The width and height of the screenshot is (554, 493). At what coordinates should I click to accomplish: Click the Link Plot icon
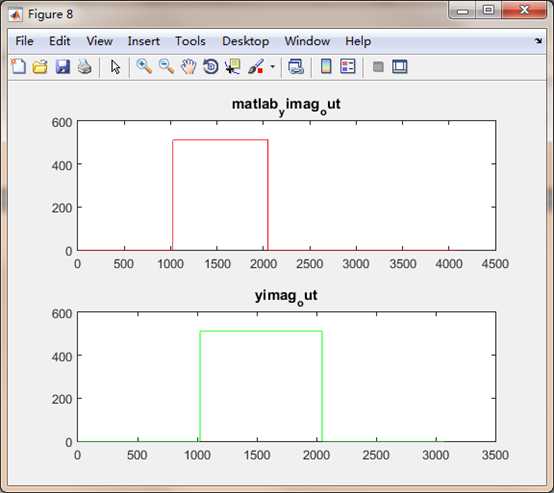tap(296, 66)
